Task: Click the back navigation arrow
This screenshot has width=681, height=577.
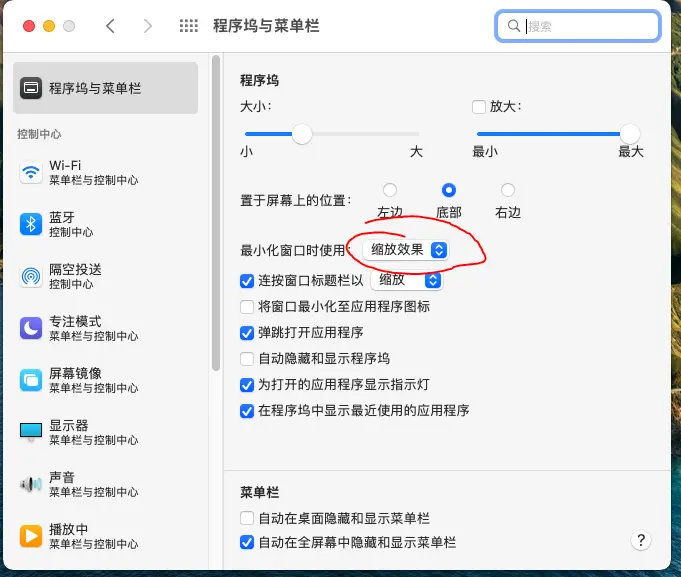Action: point(110,26)
